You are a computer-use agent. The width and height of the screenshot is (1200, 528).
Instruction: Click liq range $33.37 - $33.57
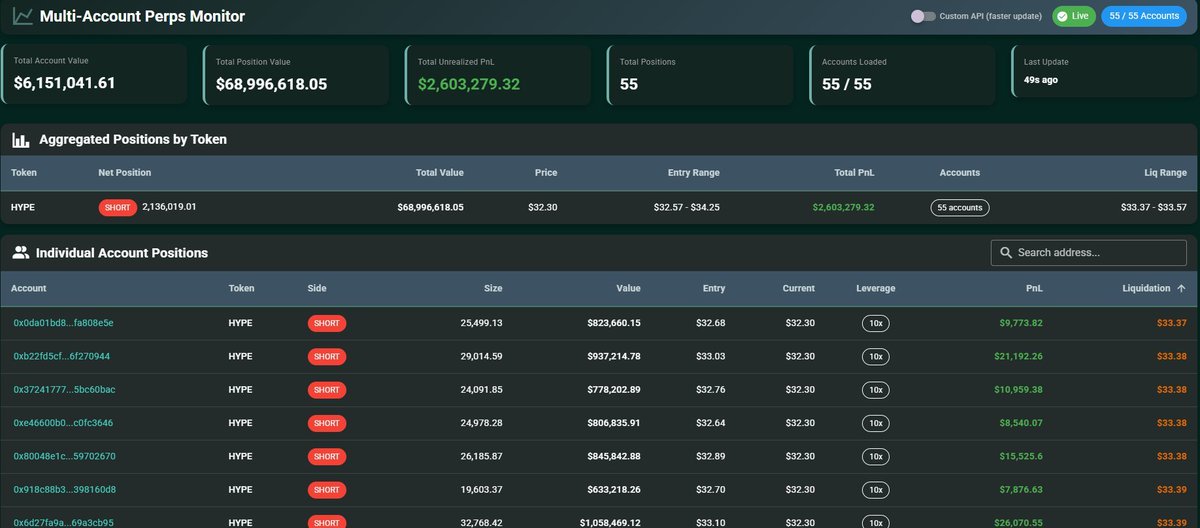tap(1153, 207)
